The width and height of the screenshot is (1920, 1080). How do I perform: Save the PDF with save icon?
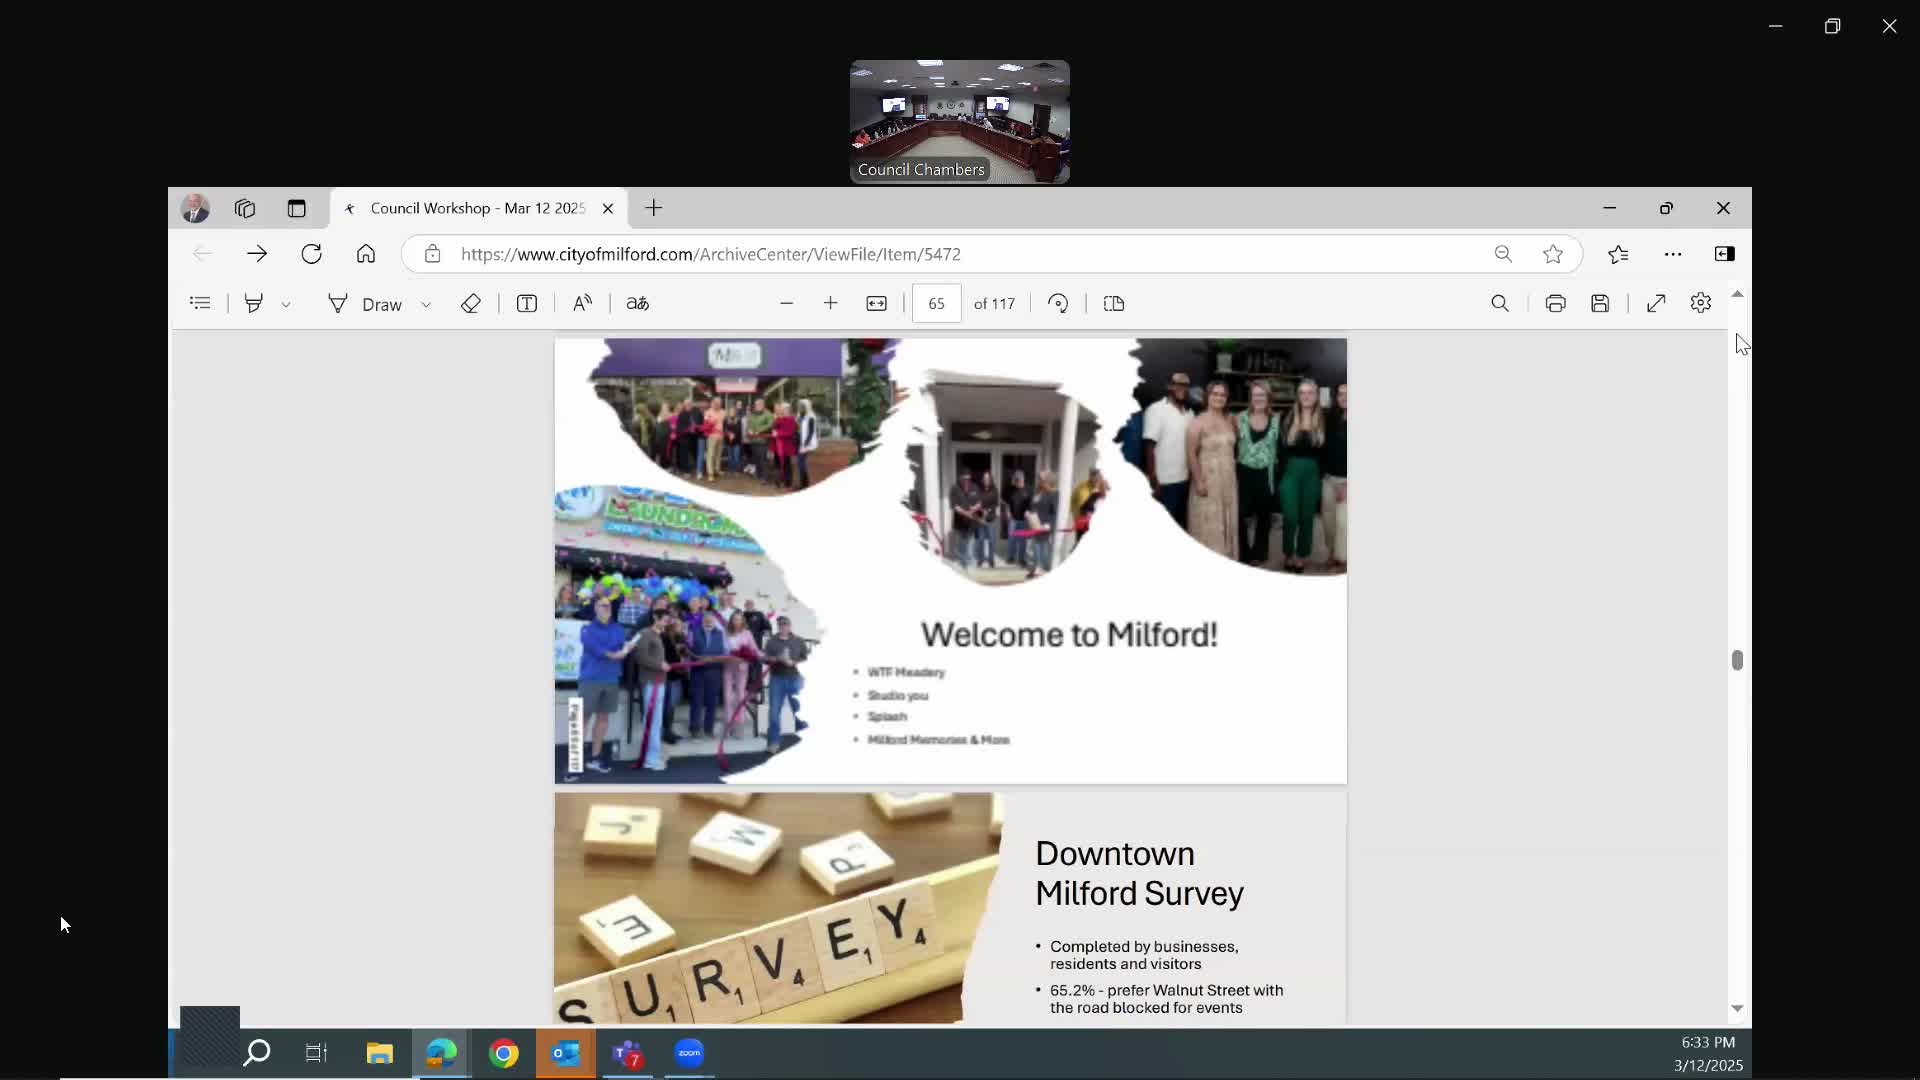[x=1600, y=303]
